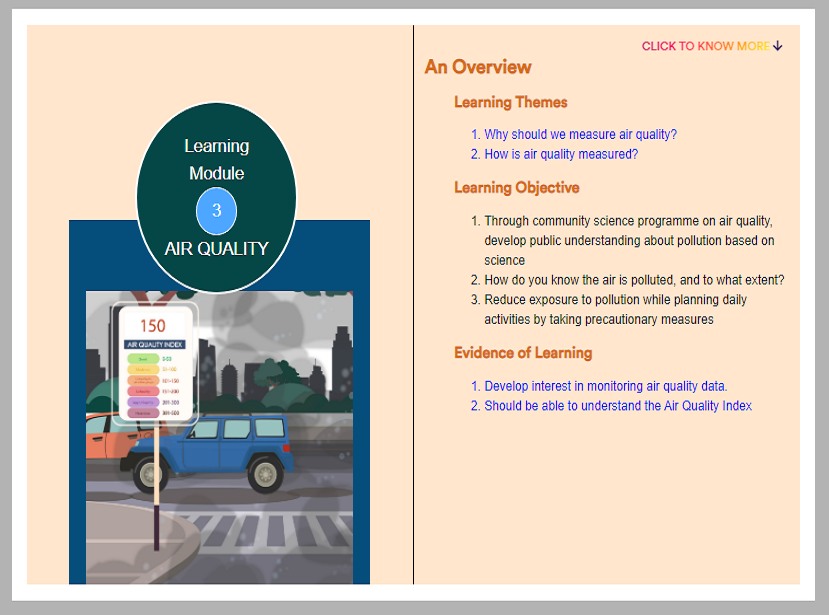Click the zebra crossing in the illustration
The height and width of the screenshot is (615, 829).
click(272, 530)
